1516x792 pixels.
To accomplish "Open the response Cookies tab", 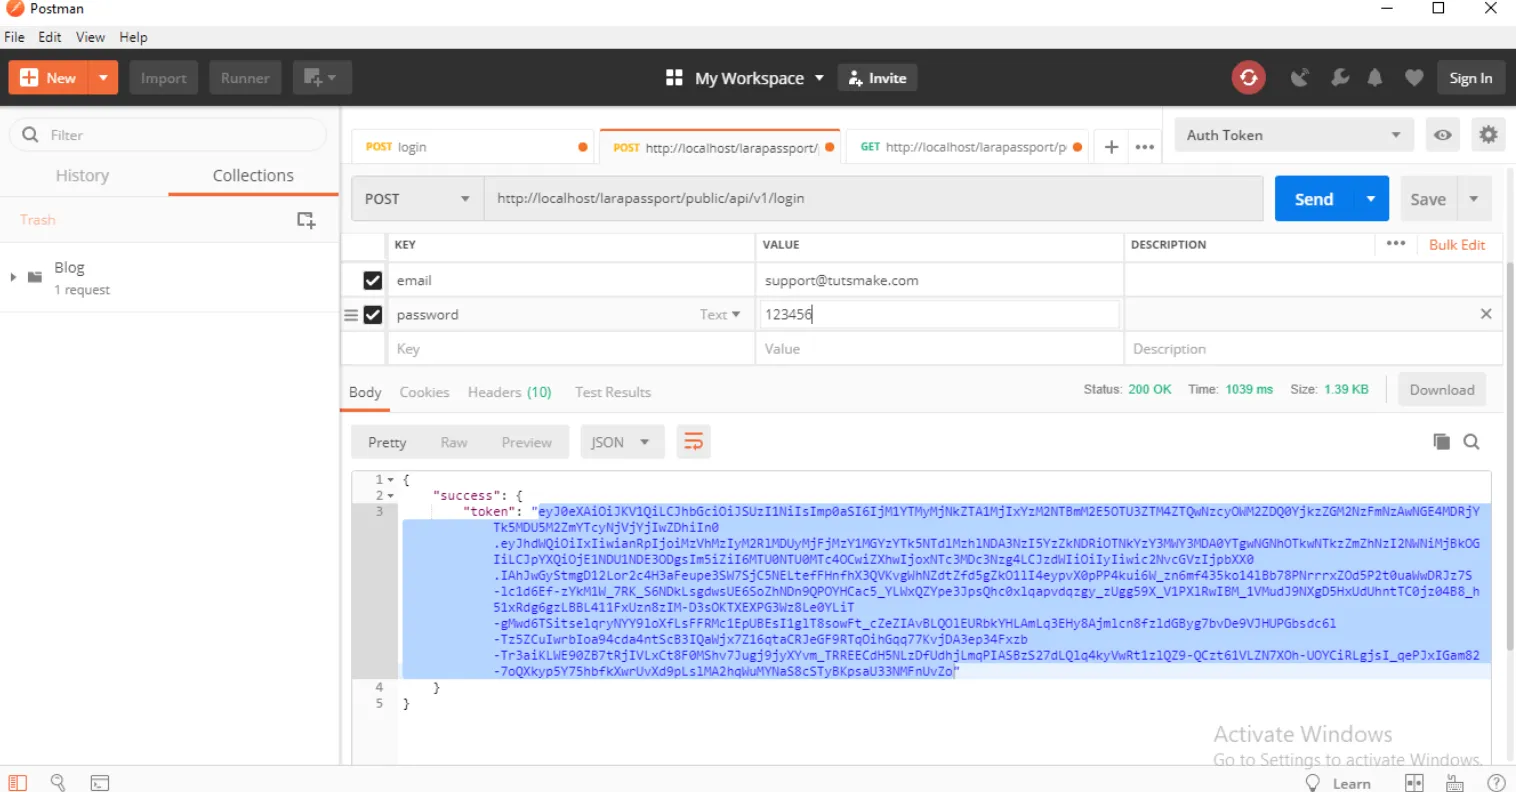I will click(x=424, y=392).
